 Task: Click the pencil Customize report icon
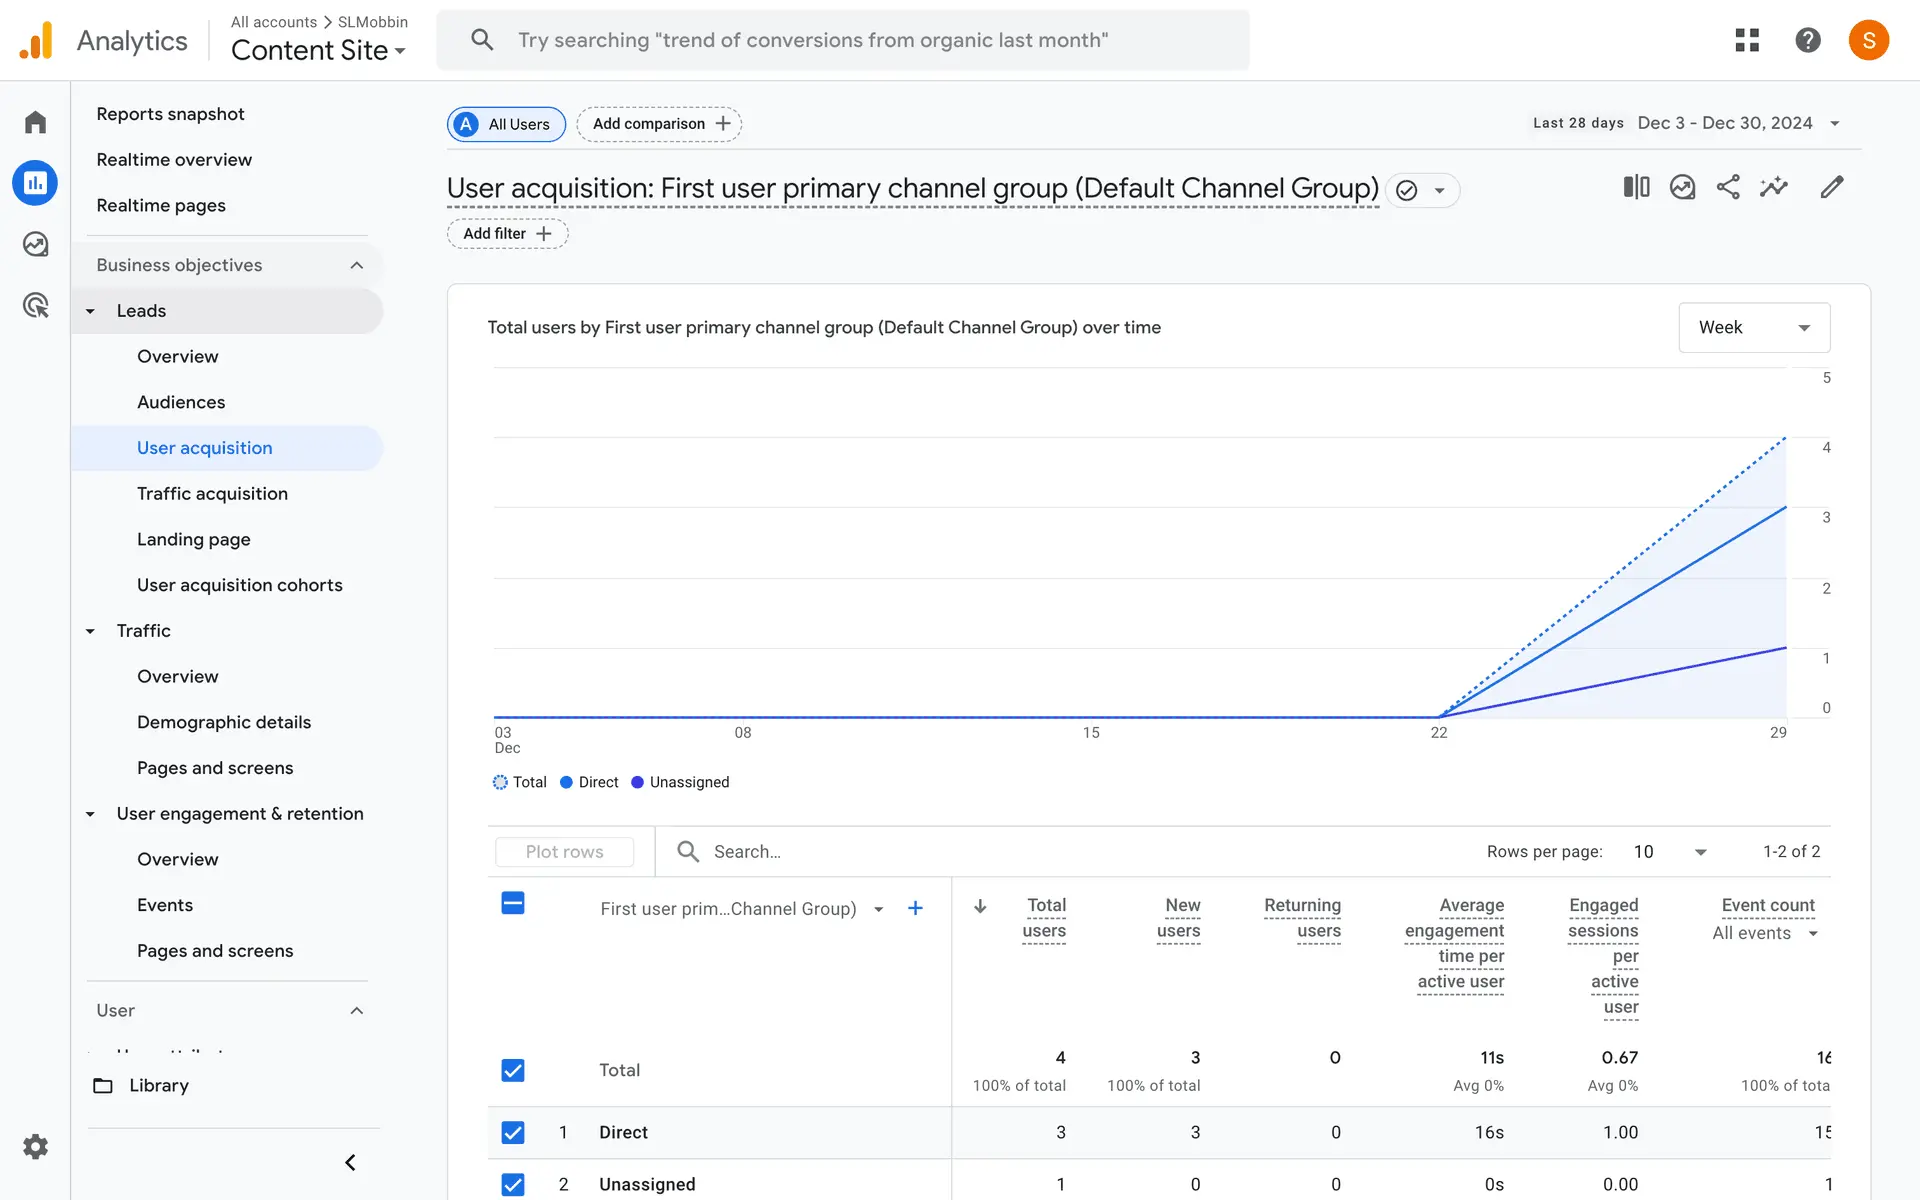pos(1831,187)
